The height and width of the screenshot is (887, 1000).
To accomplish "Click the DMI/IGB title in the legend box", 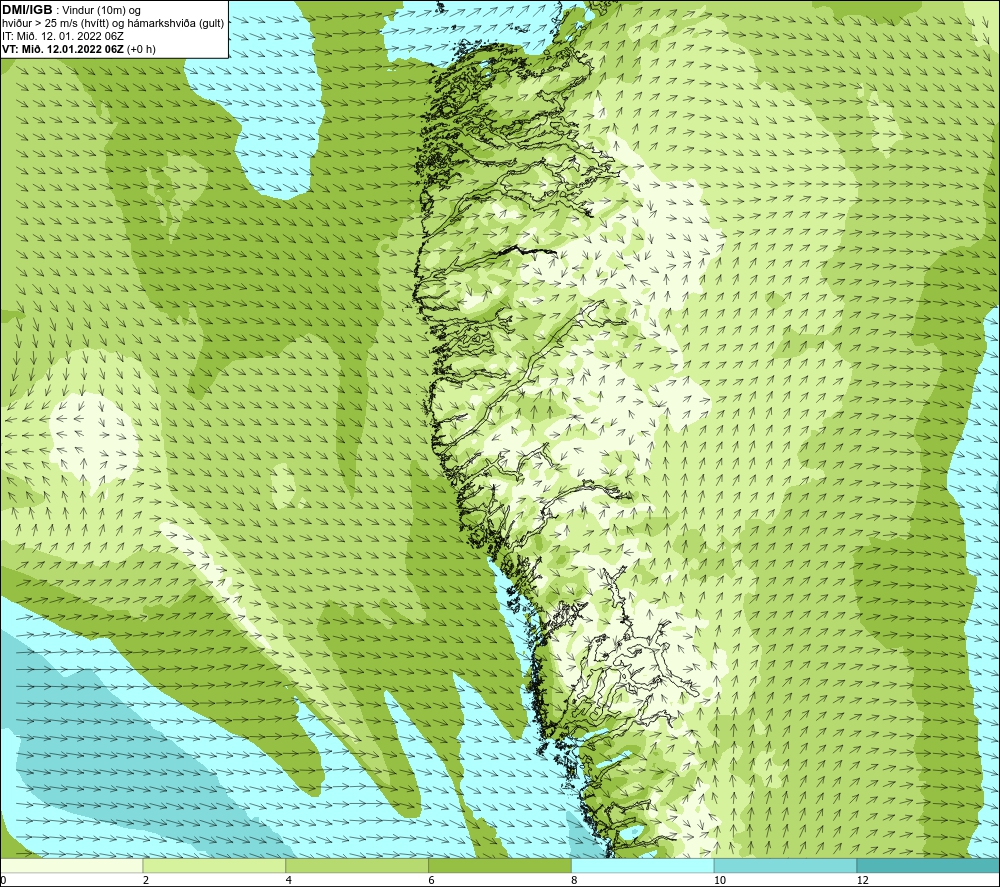I will 27,10.
